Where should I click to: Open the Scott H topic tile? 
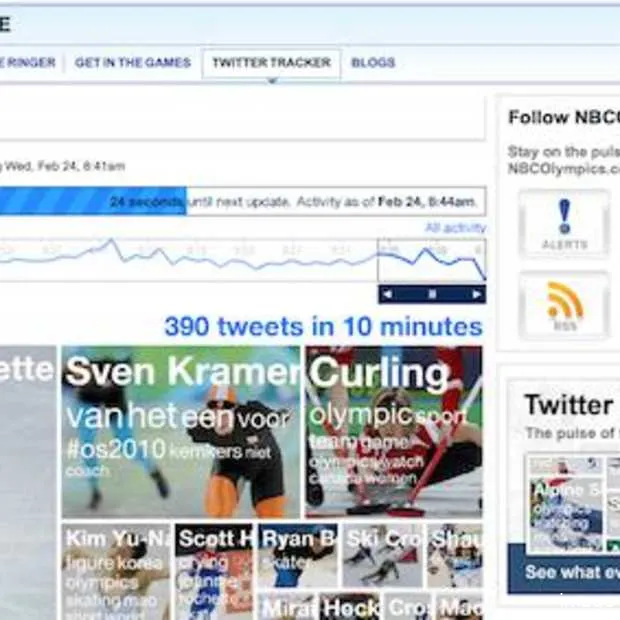pyautogui.click(x=214, y=572)
